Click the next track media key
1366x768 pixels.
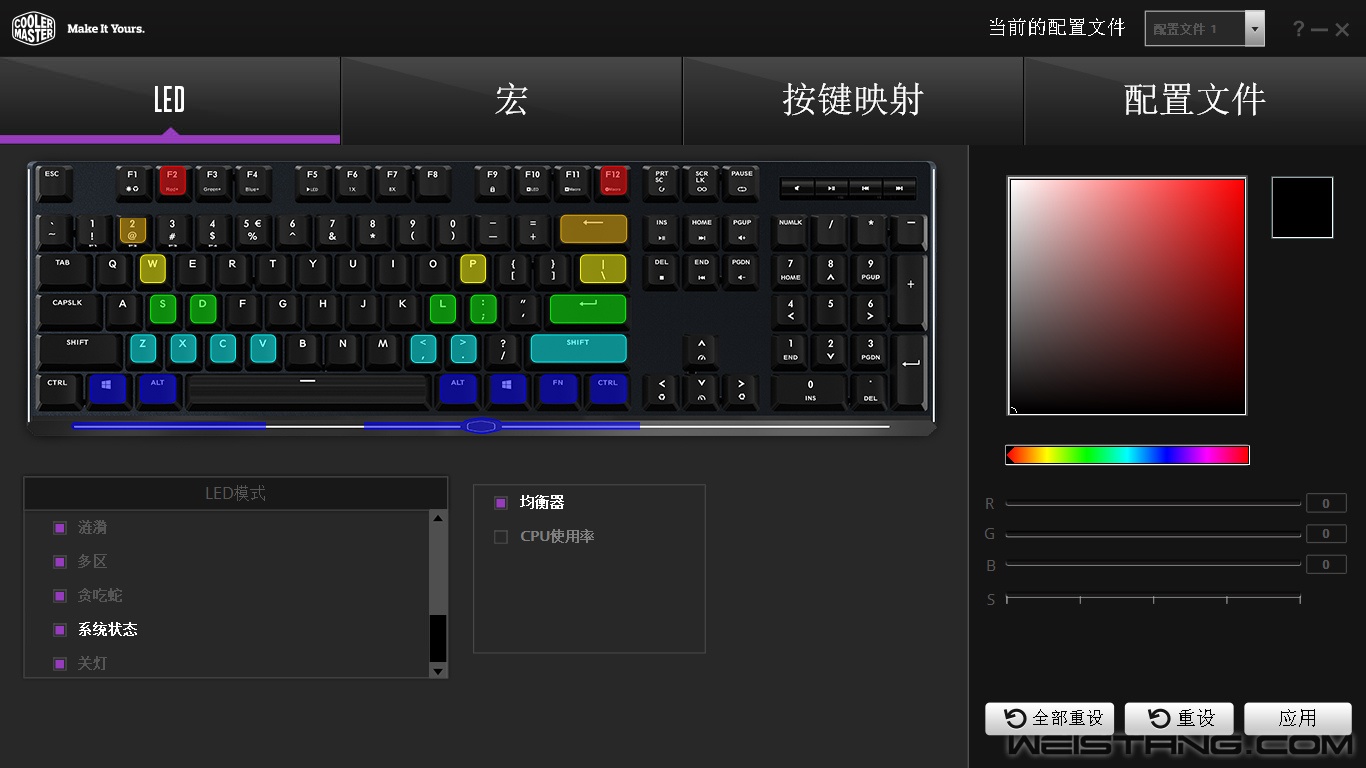(899, 188)
